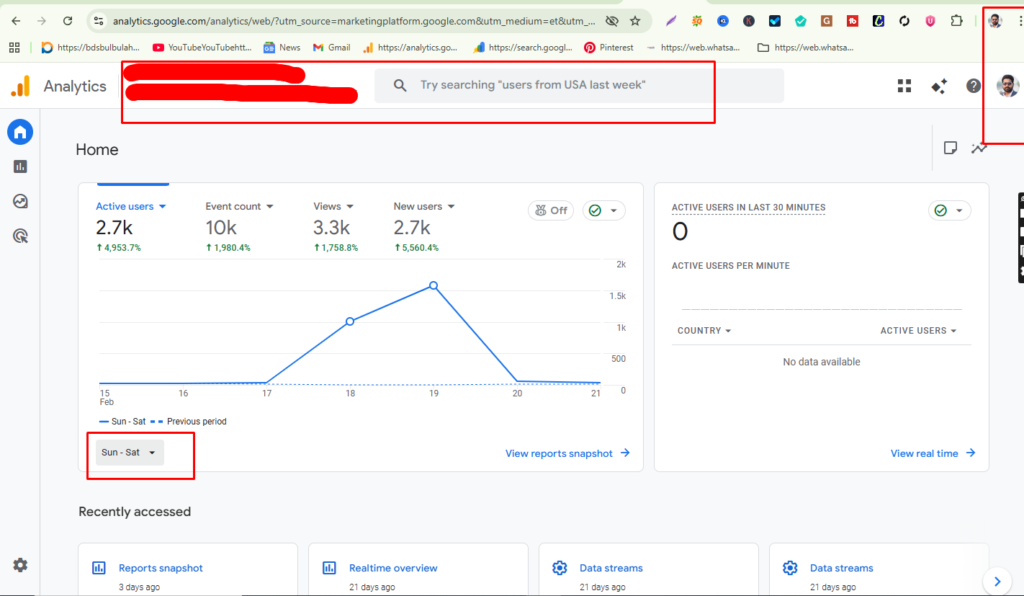Toggle the comparison Off chip on the chart card
Image resolution: width=1024 pixels, height=596 pixels.
pyautogui.click(x=550, y=210)
